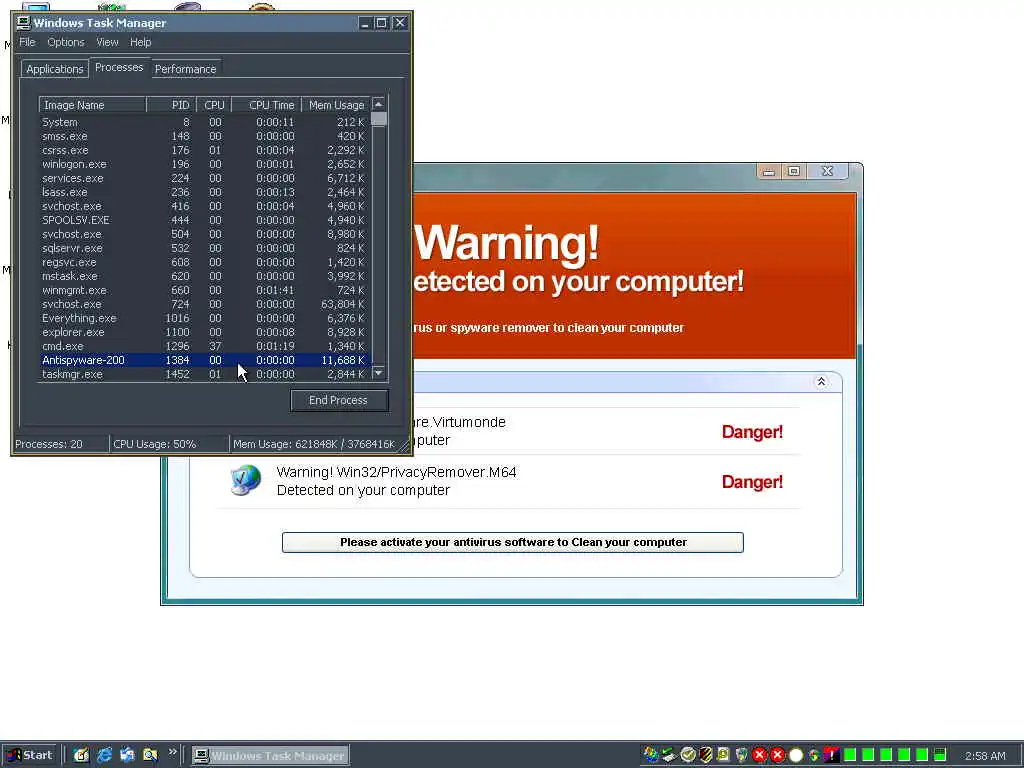Click the Show Desktop quick launch icon
Screen dimensions: 1024x768
pos(81,755)
